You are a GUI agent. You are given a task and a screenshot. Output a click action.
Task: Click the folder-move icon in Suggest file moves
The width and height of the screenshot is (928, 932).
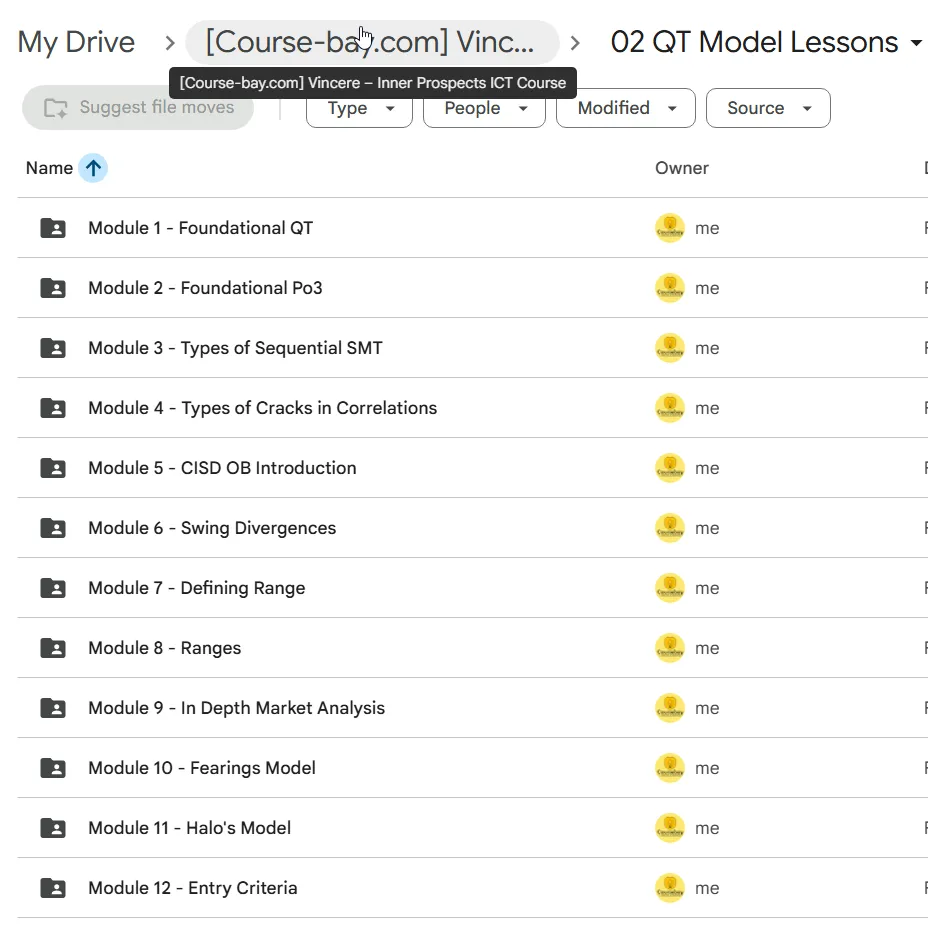pyautogui.click(x=56, y=108)
